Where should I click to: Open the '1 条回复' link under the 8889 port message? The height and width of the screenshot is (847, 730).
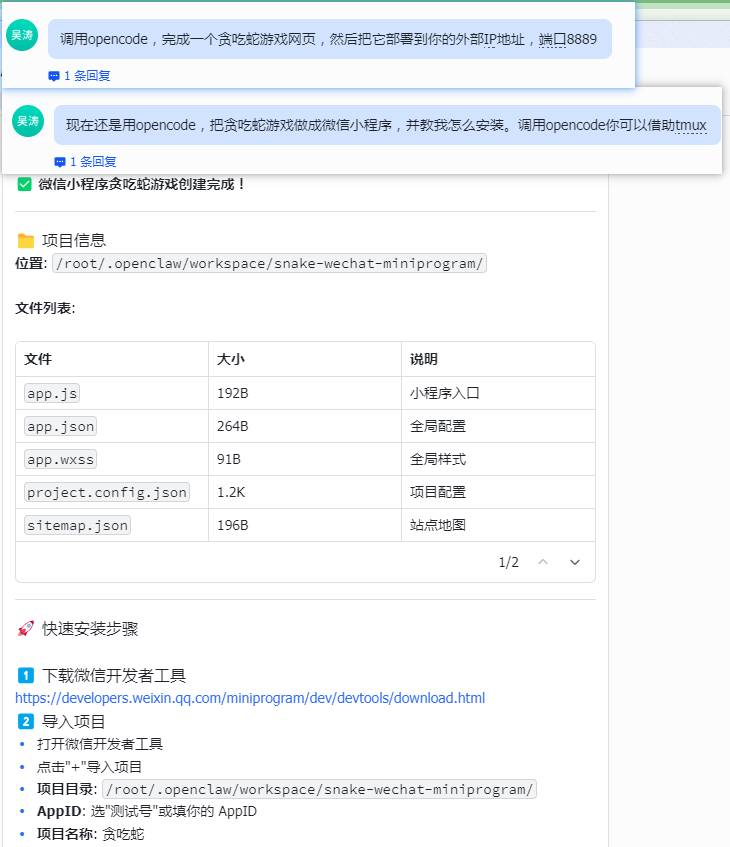87,76
